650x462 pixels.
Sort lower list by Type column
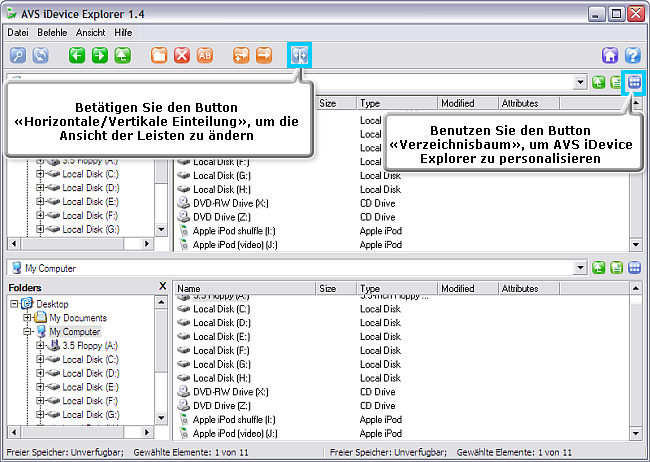click(x=397, y=288)
